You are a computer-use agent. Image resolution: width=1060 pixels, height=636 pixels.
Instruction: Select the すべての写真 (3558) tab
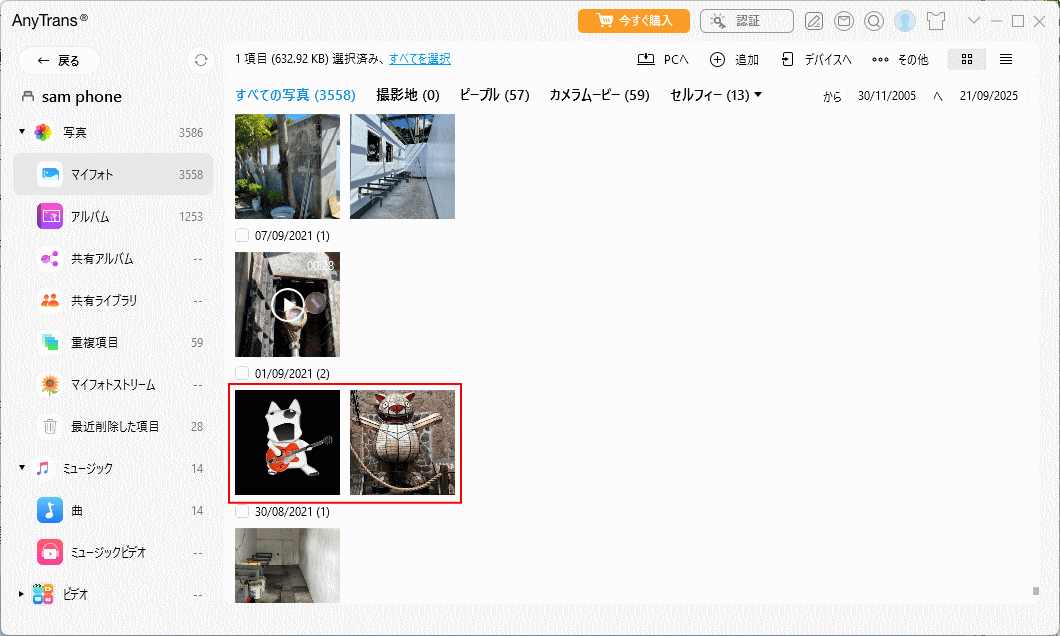(x=295, y=95)
